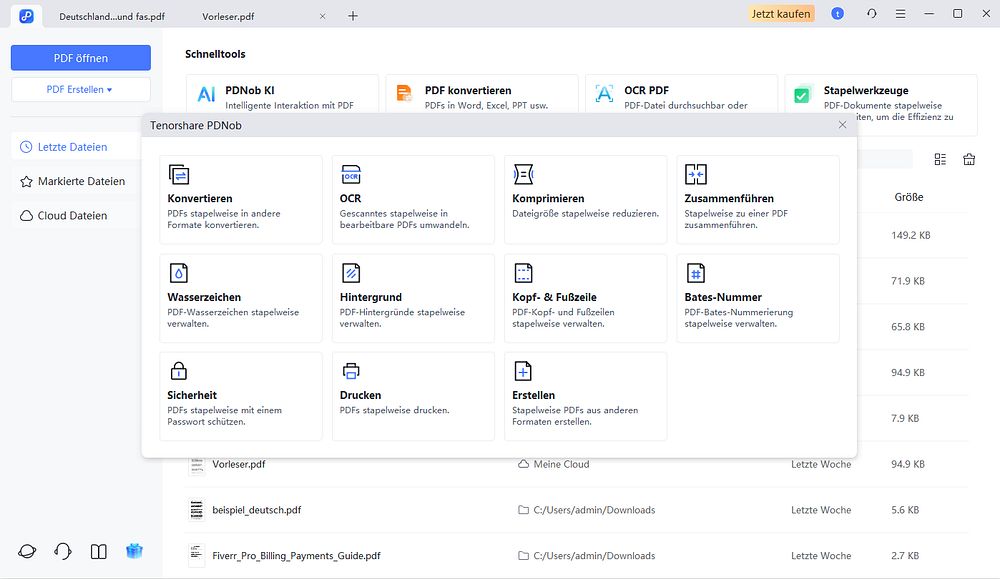Click the 2.7 KB size value
The image size is (1000, 579).
(x=905, y=556)
